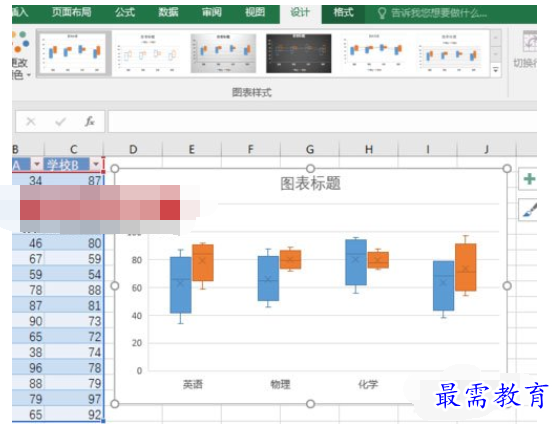This screenshot has height=427, width=557.
Task: Select column J header
Action: (486, 150)
